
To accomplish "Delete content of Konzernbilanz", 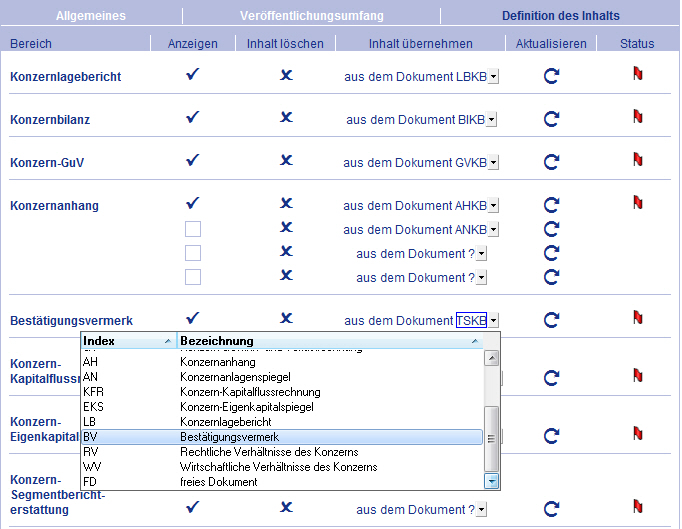I will click(x=286, y=117).
